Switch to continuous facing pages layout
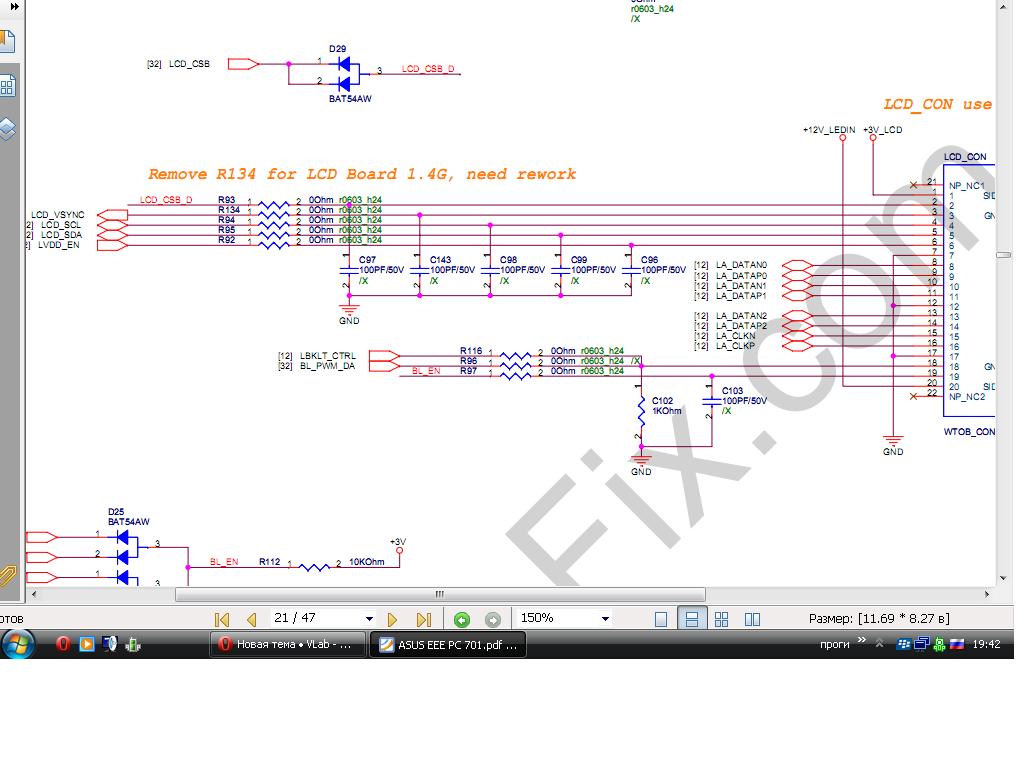Image resolution: width=1024 pixels, height=768 pixels. pos(722,619)
